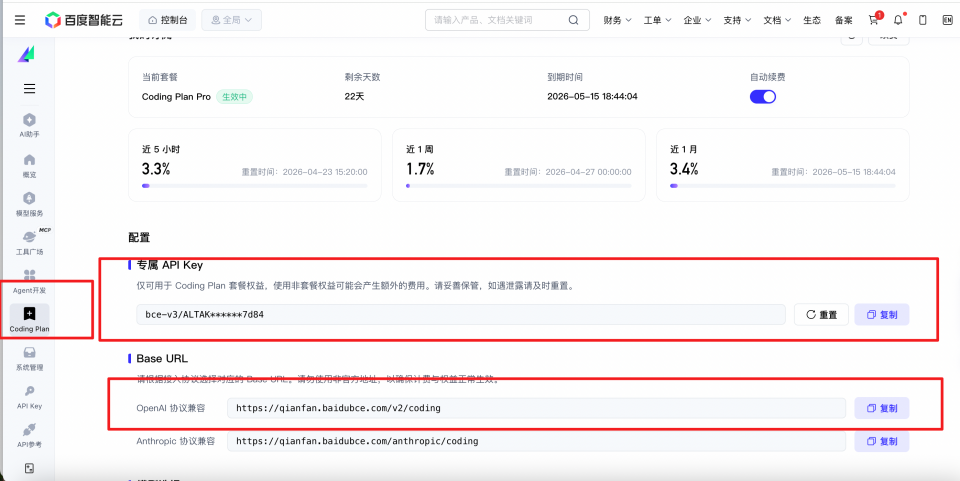
Task: Expand the 全局 region dropdown
Action: pos(231,20)
